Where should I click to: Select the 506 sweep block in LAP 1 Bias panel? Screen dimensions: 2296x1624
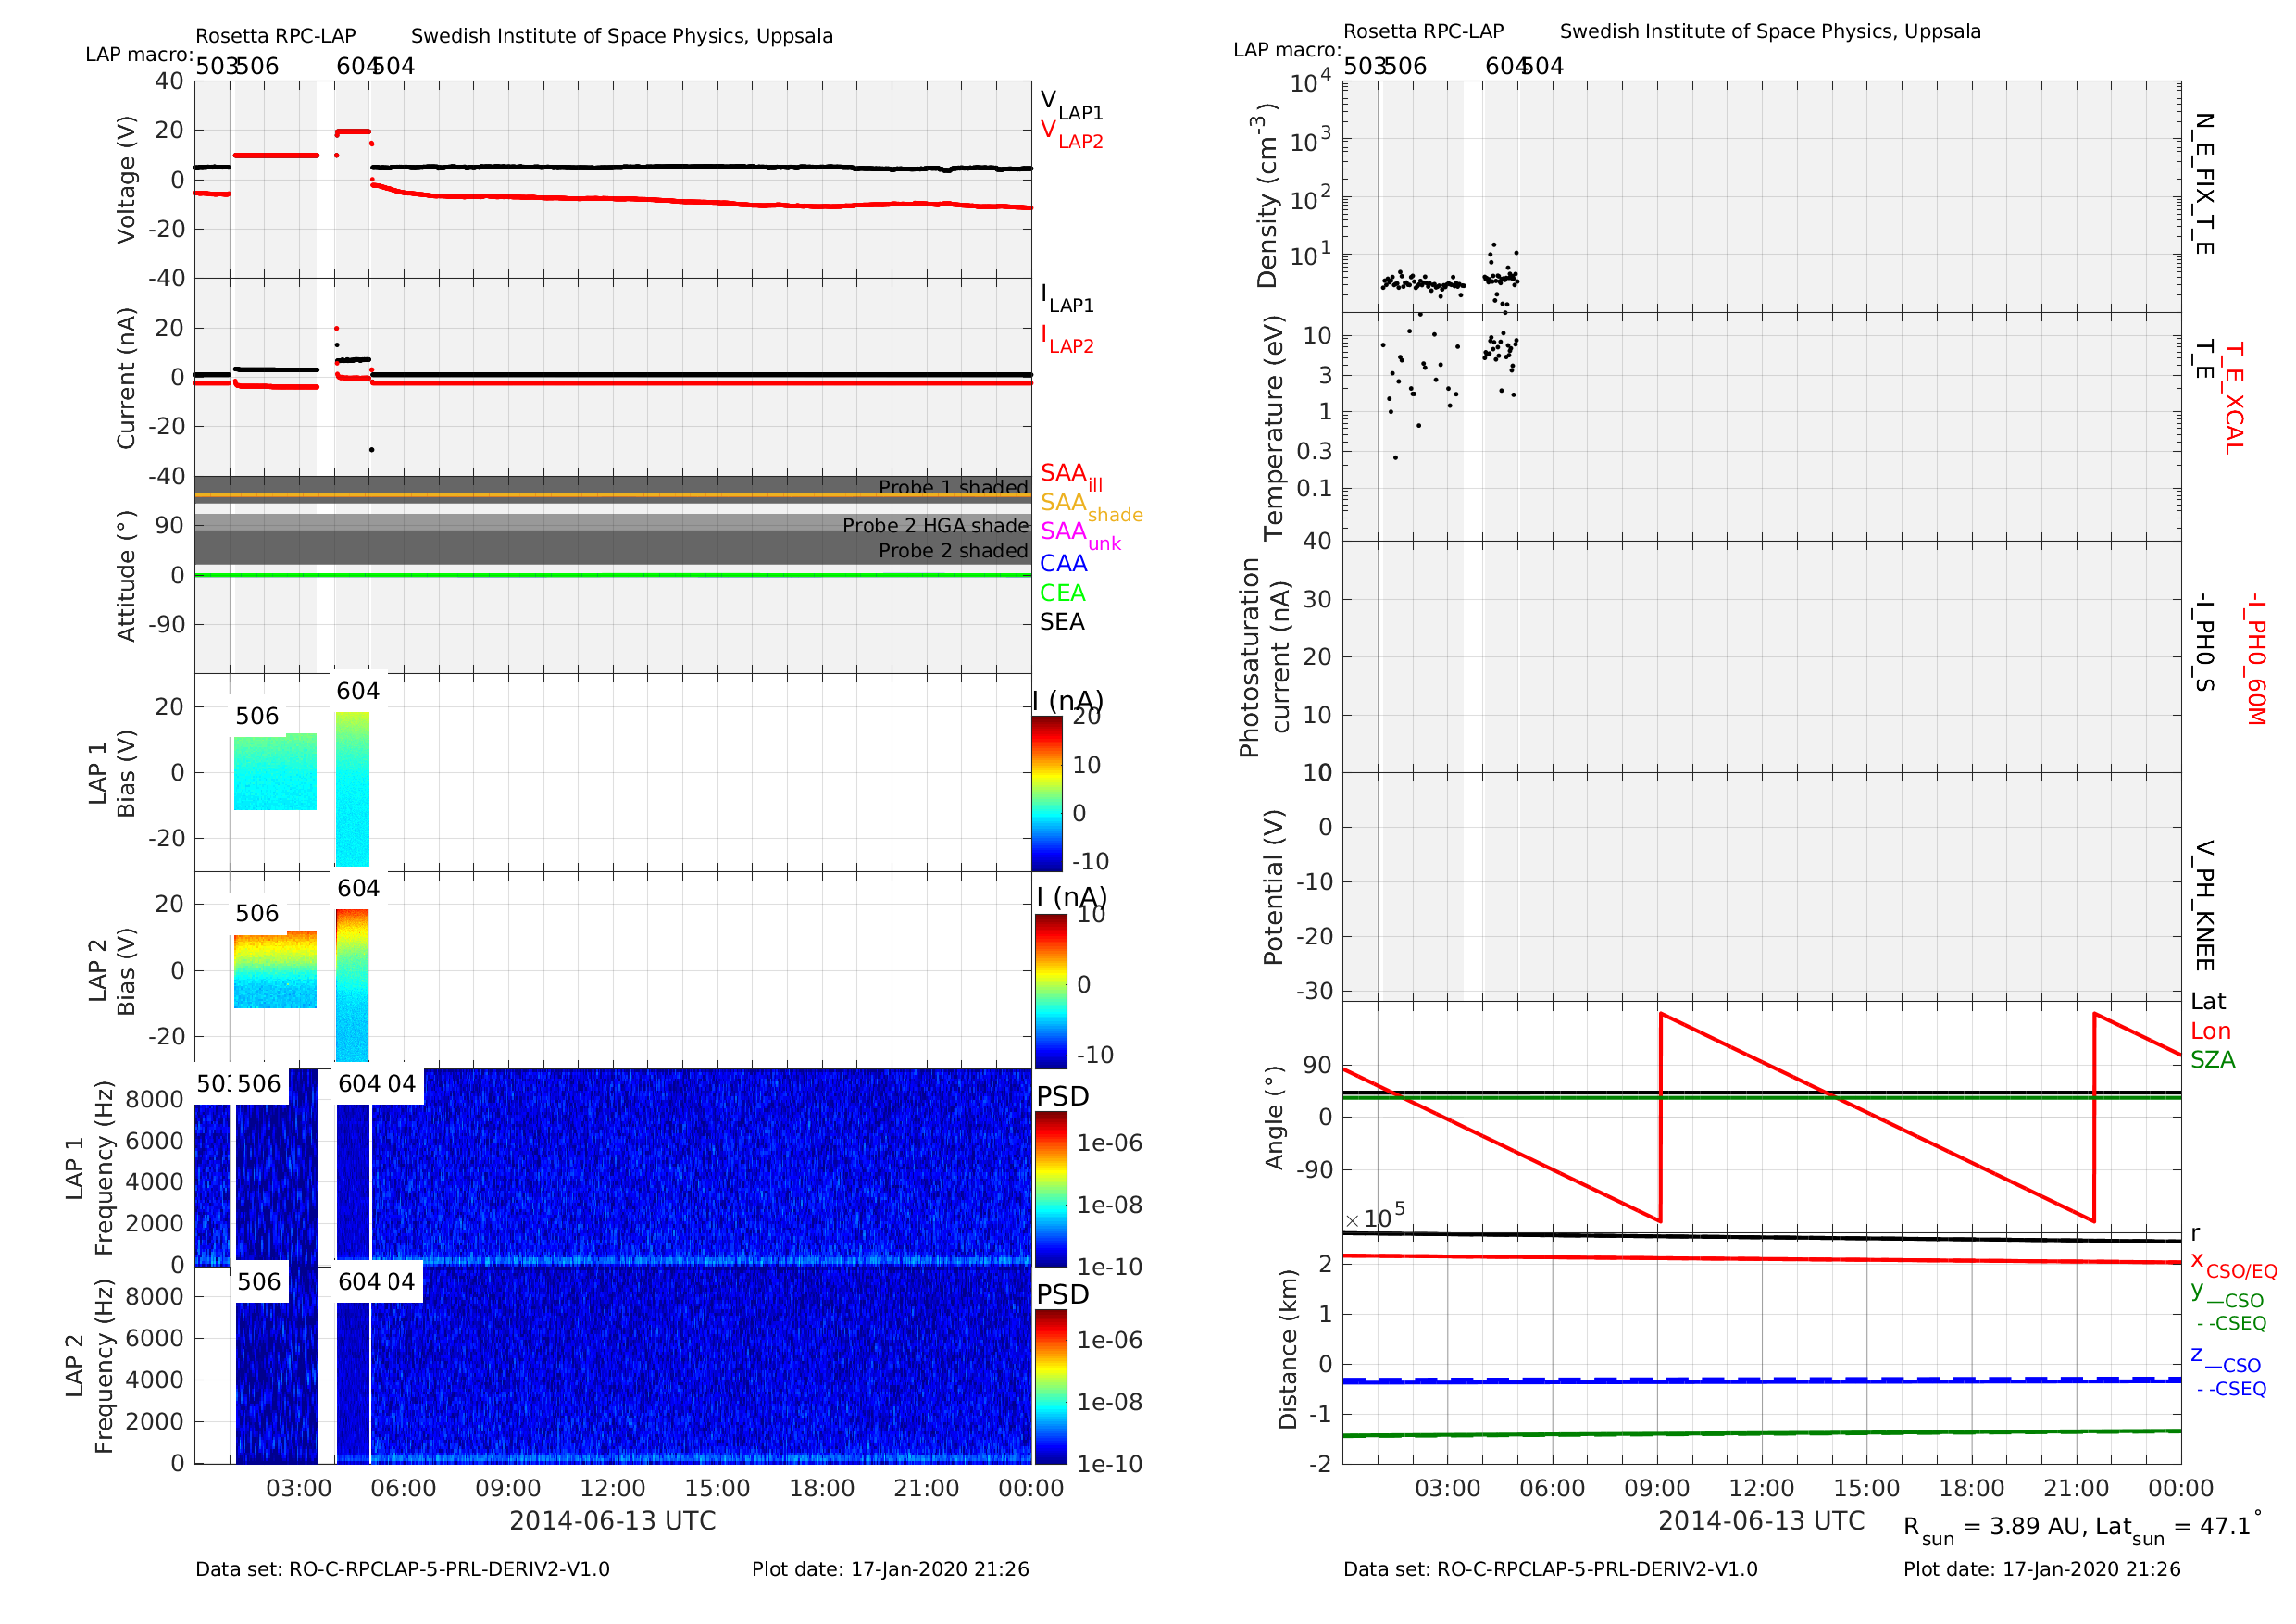pos(275,771)
